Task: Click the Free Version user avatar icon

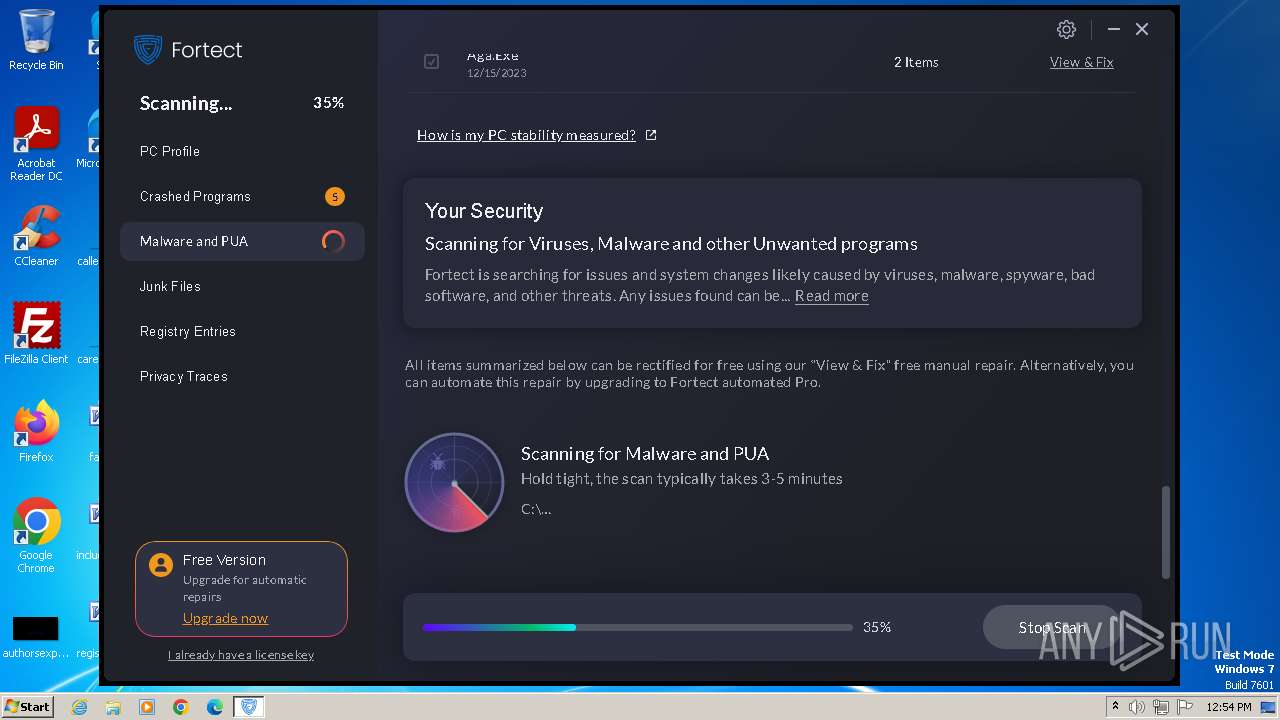Action: [x=160, y=565]
